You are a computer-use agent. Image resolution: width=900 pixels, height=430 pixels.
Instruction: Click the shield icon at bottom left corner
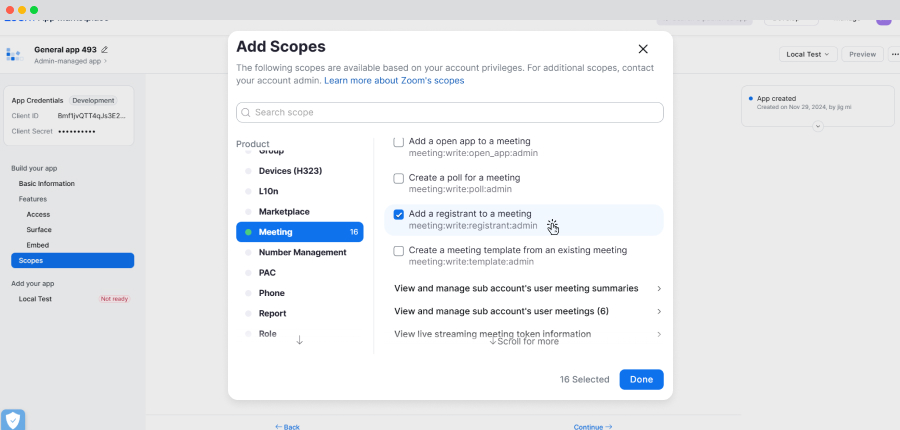tap(13, 420)
